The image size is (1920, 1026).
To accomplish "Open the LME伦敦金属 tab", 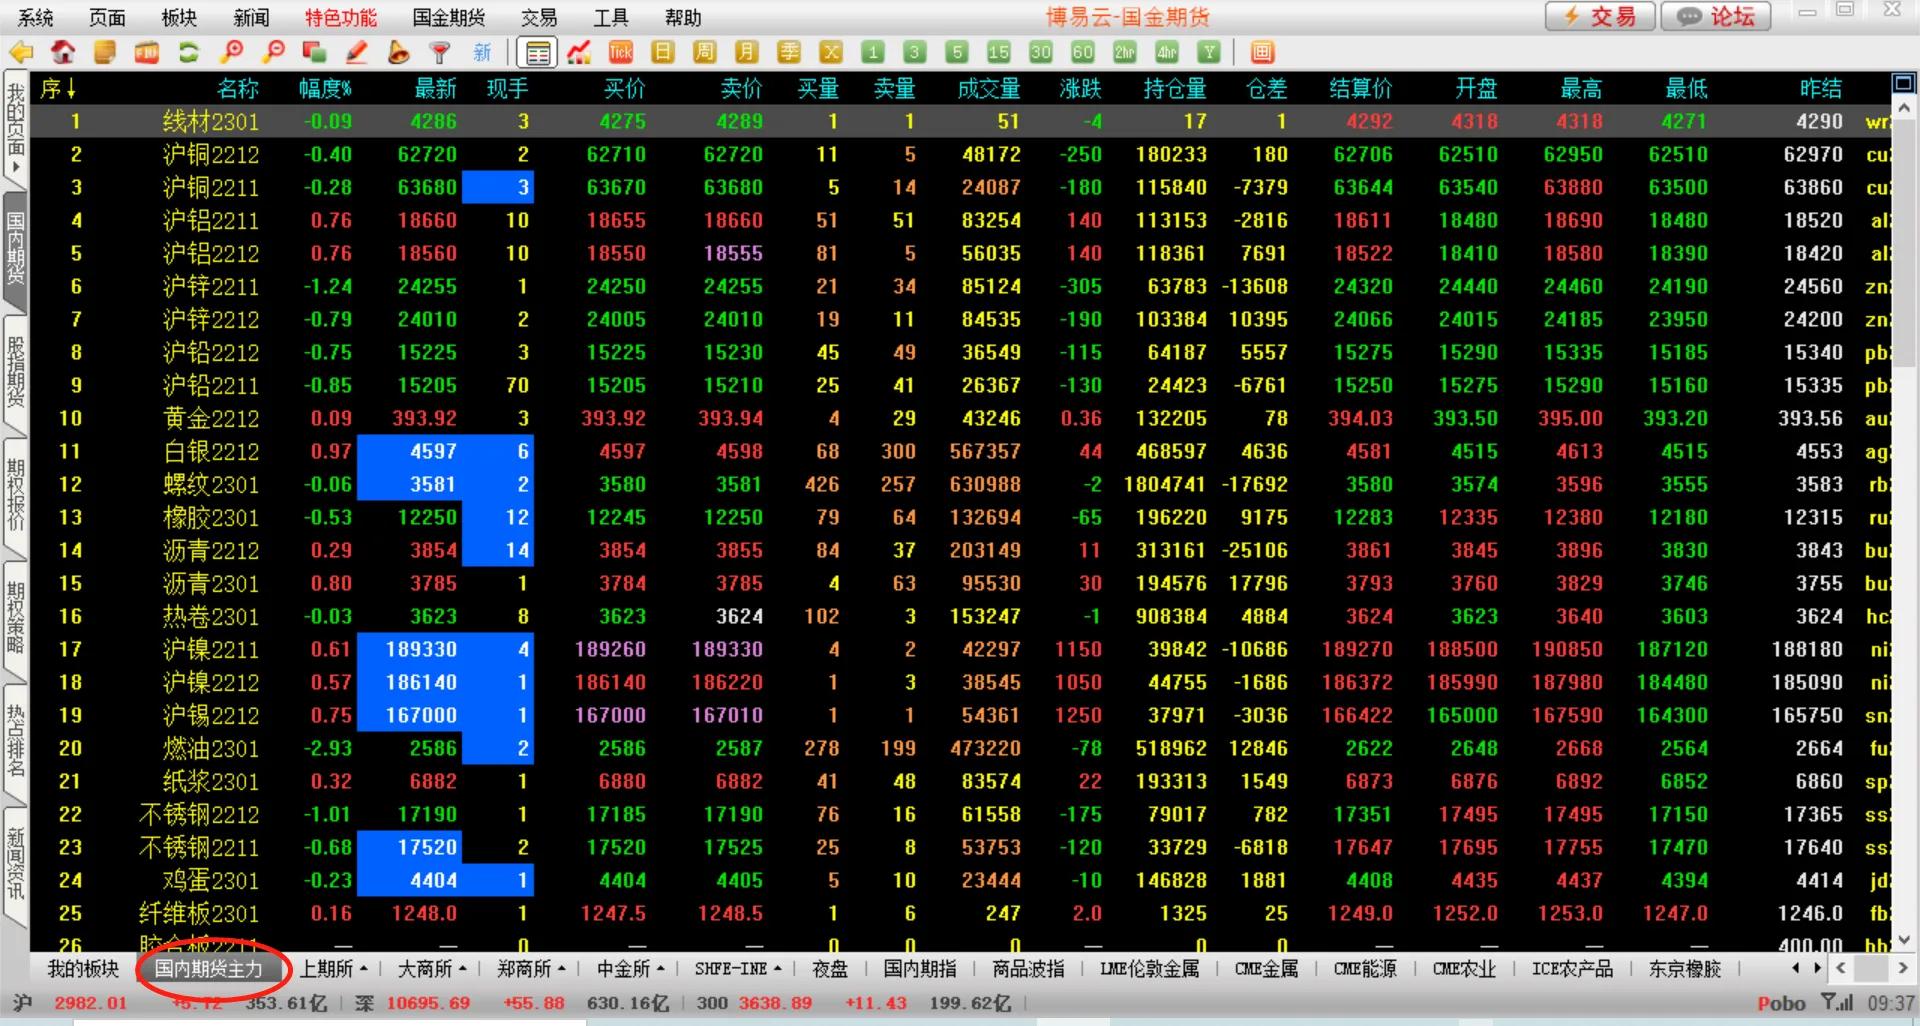I will tap(1149, 969).
